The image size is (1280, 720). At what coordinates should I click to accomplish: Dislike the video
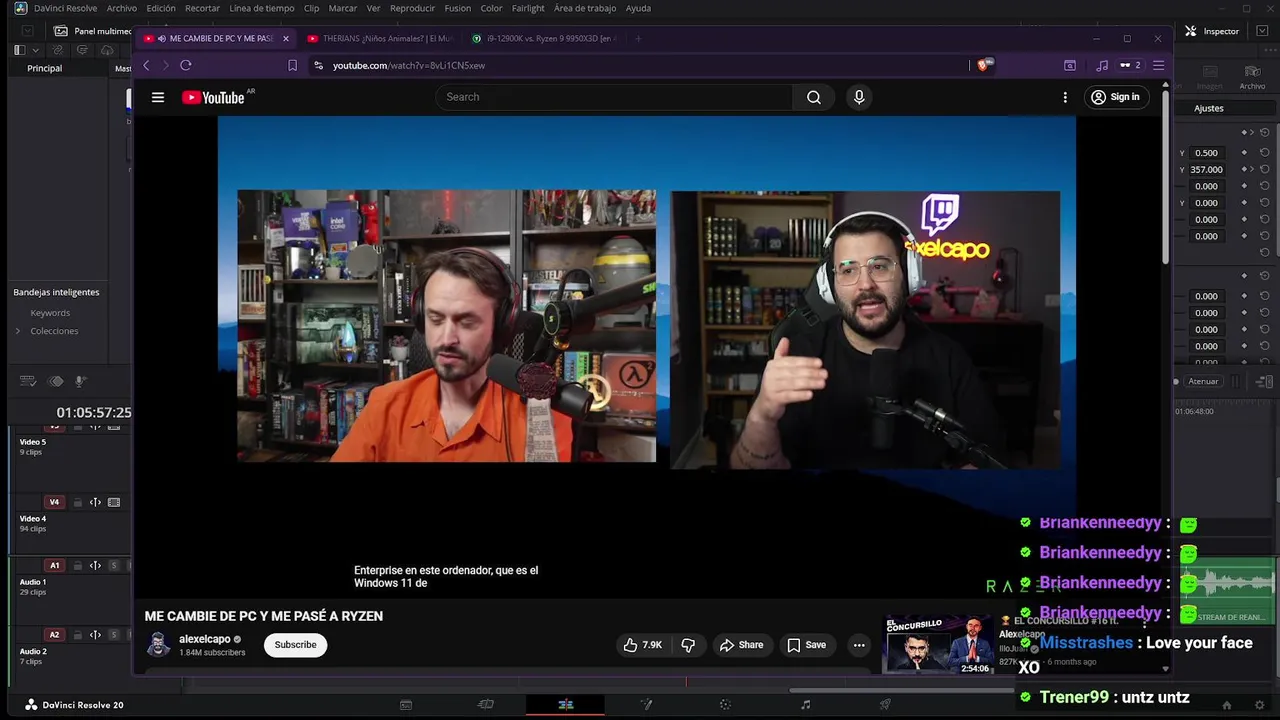click(x=688, y=645)
